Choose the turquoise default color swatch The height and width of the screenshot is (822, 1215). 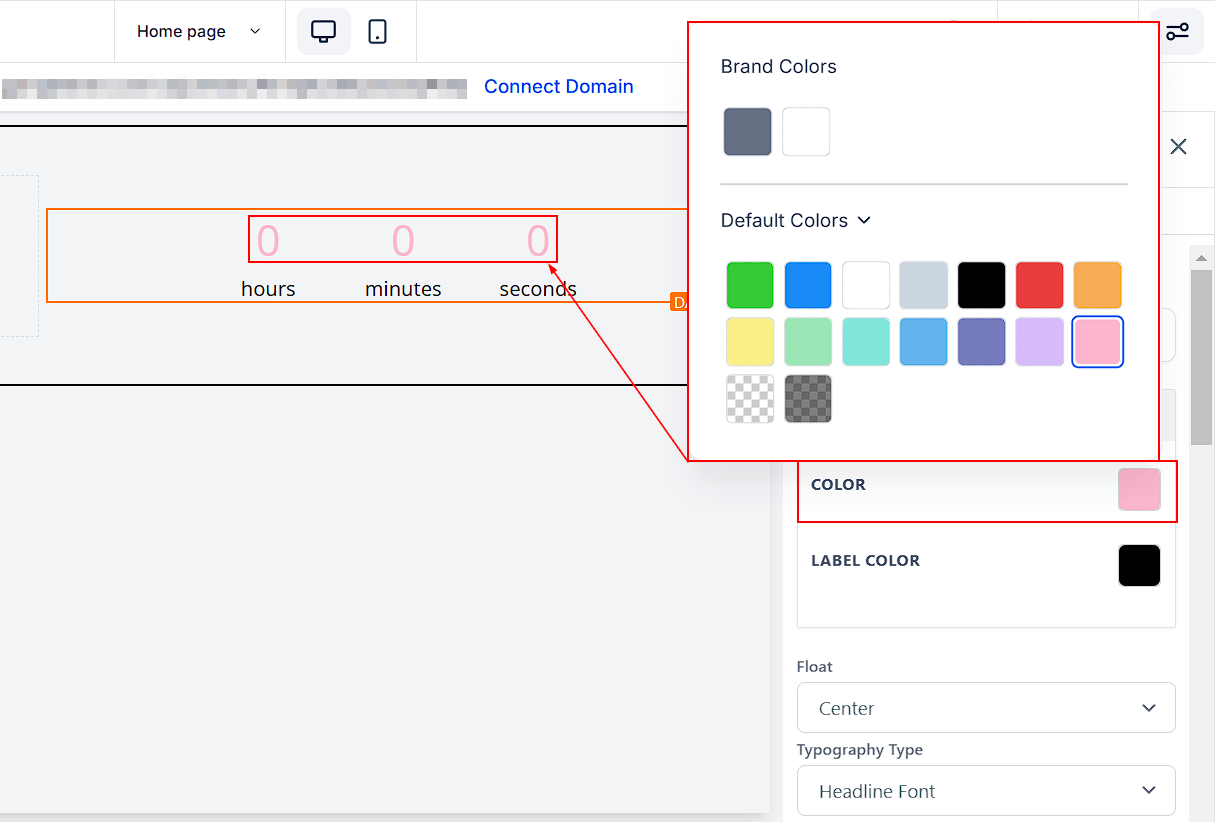pyautogui.click(x=866, y=342)
